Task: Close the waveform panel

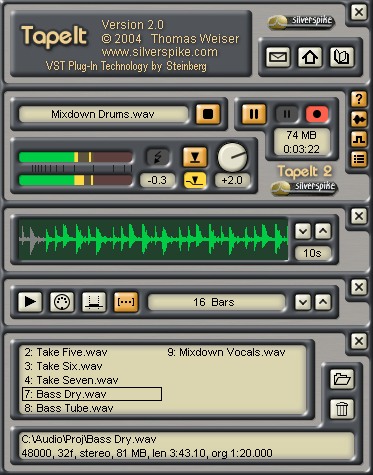Action: pos(359,216)
